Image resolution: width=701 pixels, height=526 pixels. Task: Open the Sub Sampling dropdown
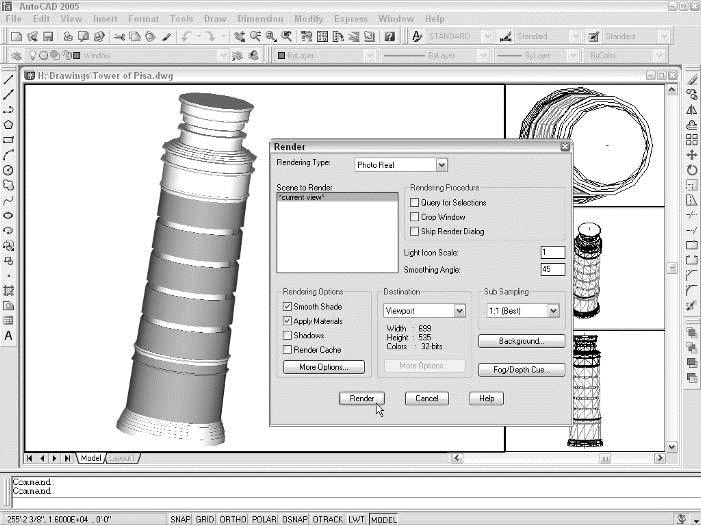tap(553, 311)
